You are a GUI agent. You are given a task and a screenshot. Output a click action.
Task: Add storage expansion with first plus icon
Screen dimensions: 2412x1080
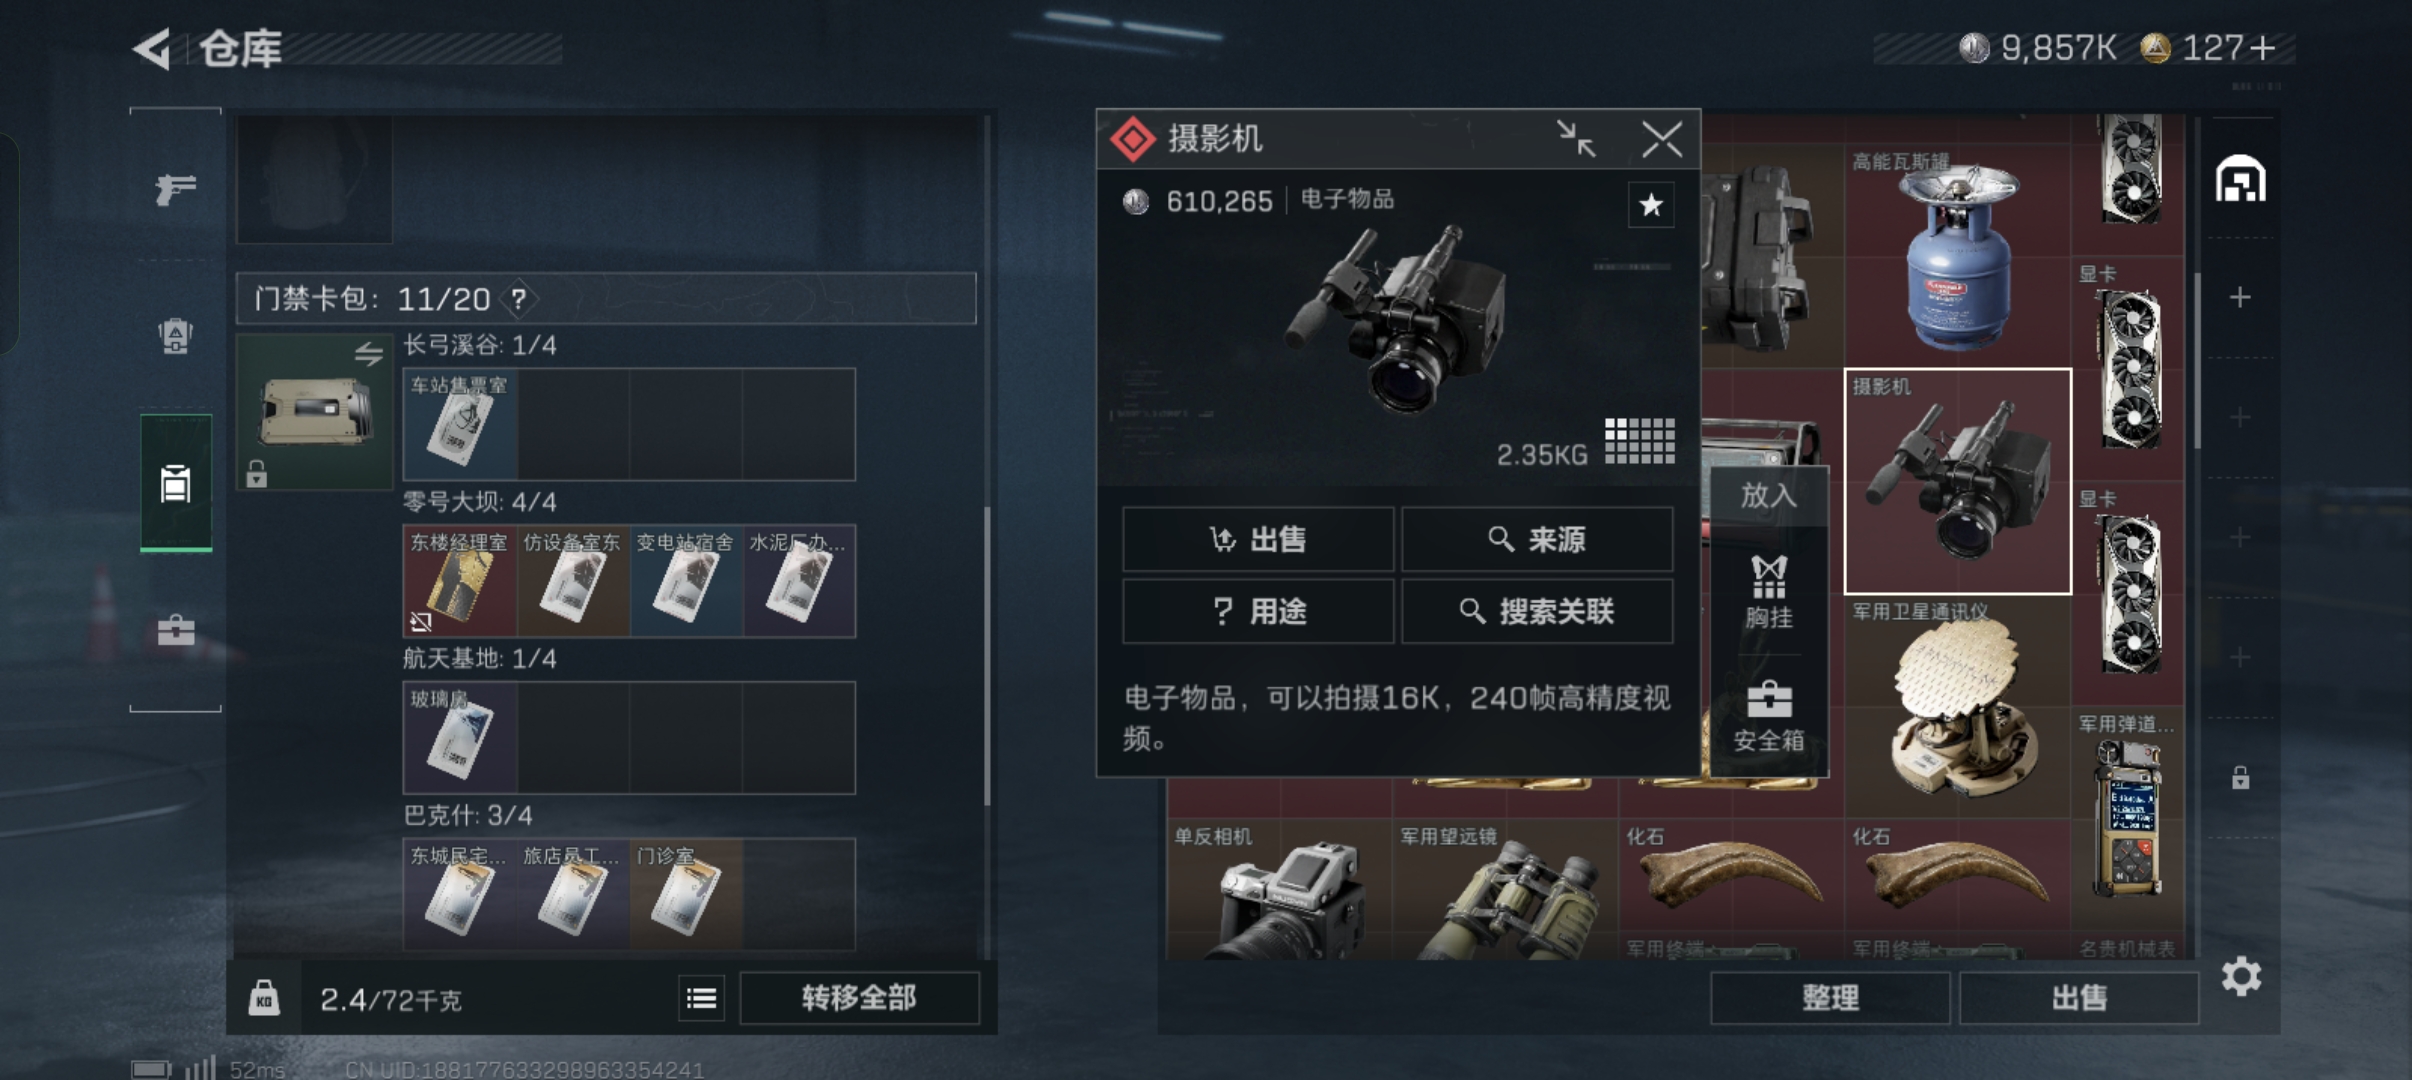[x=2240, y=297]
